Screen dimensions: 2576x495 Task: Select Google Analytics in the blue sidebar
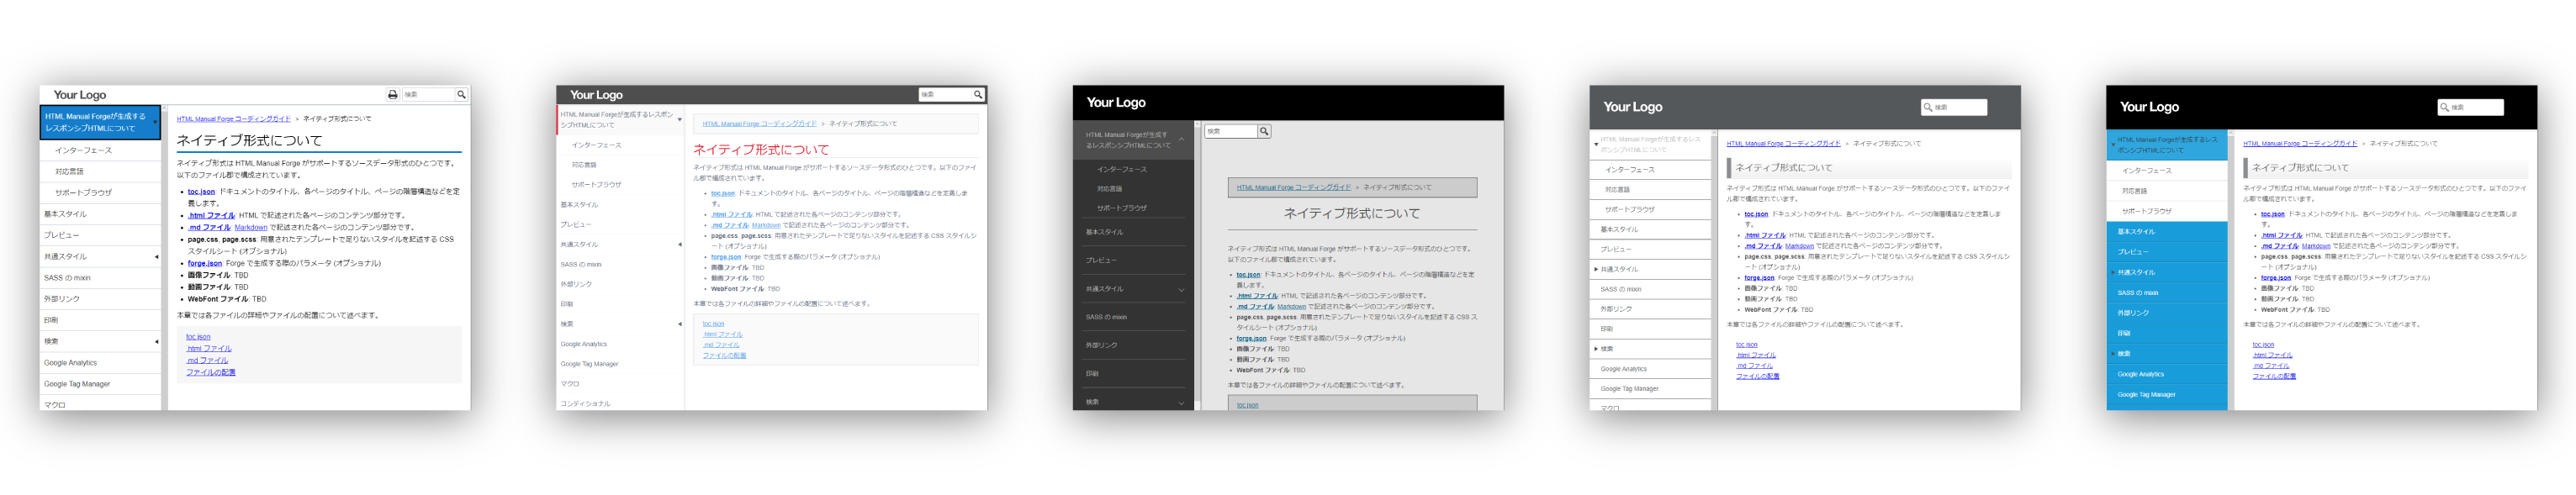pos(2140,374)
